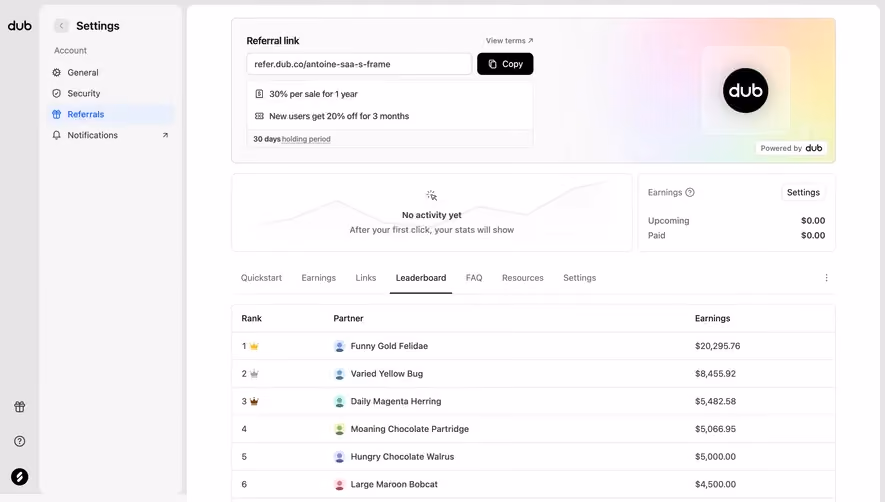Copy the referral link
Image resolution: width=885 pixels, height=502 pixels.
pyautogui.click(x=505, y=64)
